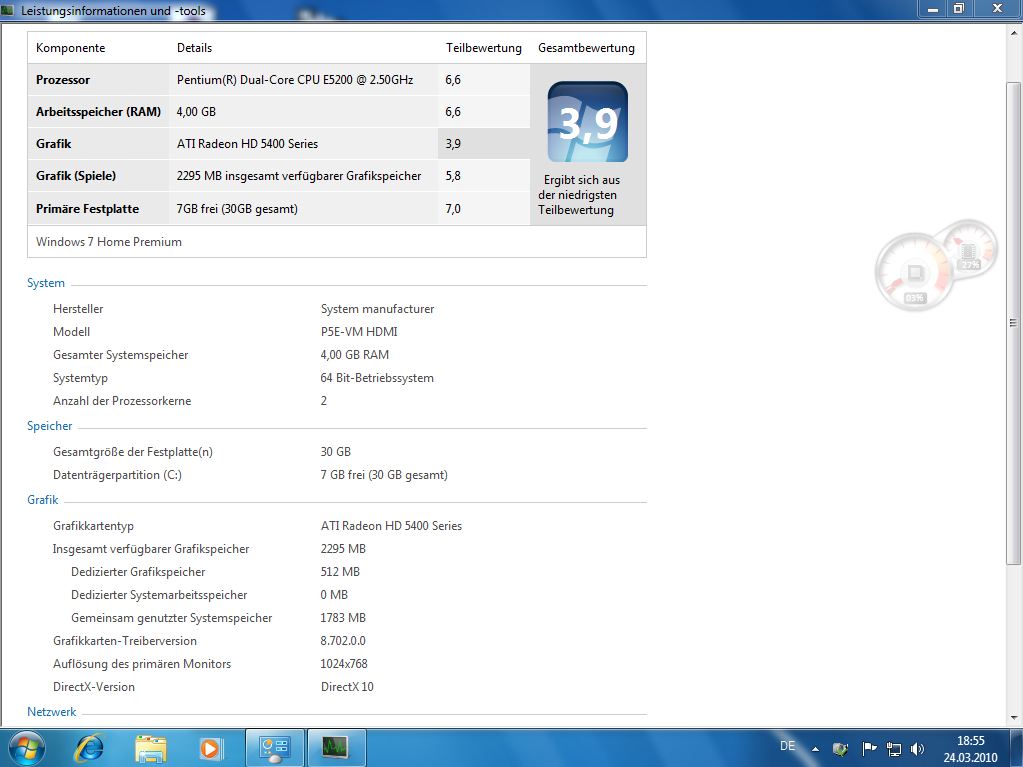Click the Anzahl der Prozessorkerne label
The width and height of the screenshot is (1023, 767).
click(122, 400)
